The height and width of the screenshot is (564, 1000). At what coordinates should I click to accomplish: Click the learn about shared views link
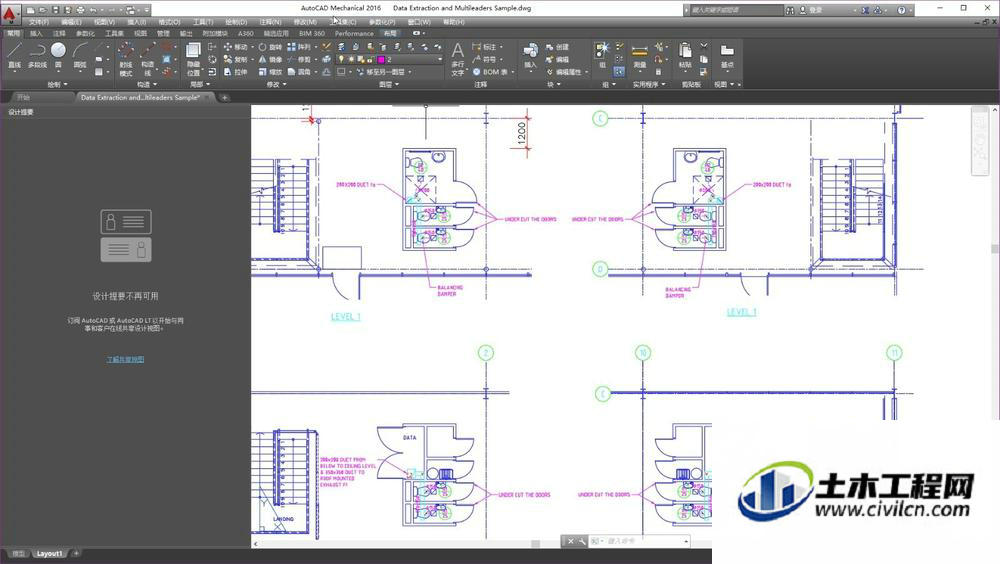click(x=125, y=360)
